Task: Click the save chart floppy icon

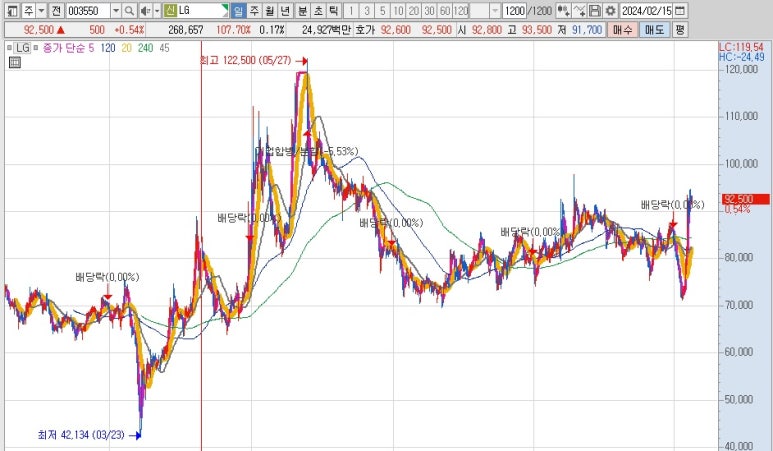Action: coord(595,10)
